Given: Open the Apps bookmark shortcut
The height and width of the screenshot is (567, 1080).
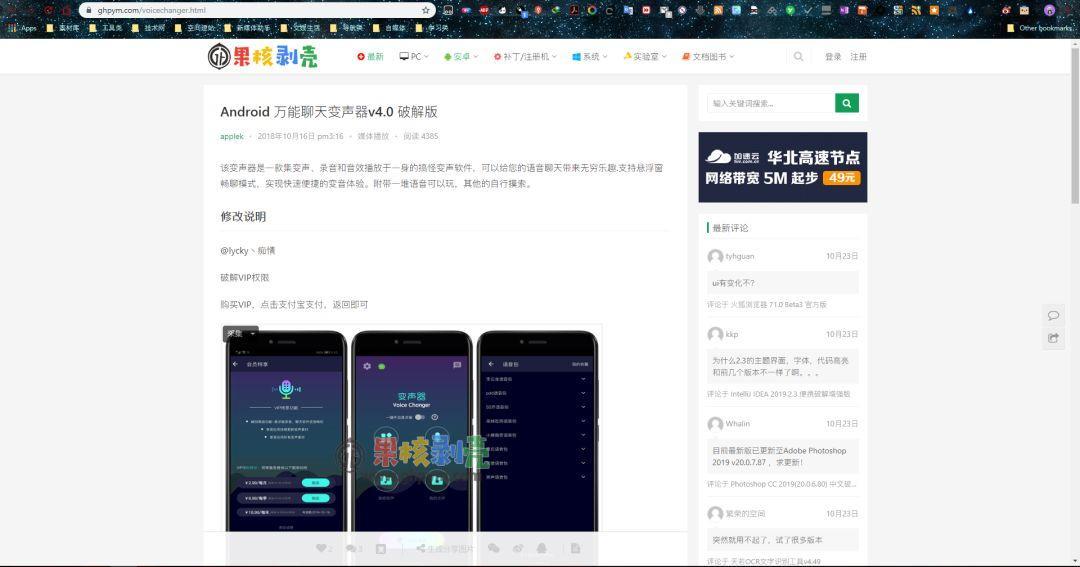Looking at the screenshot, I should 22,28.
